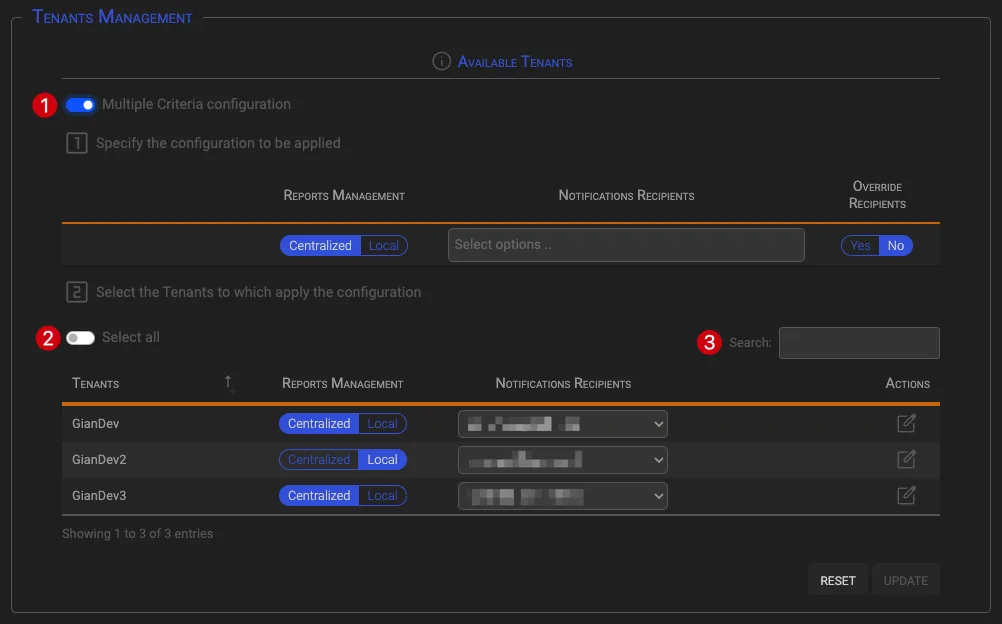Viewport: 1002px width, 624px height.
Task: Click the UPDATE button
Action: pos(906,581)
